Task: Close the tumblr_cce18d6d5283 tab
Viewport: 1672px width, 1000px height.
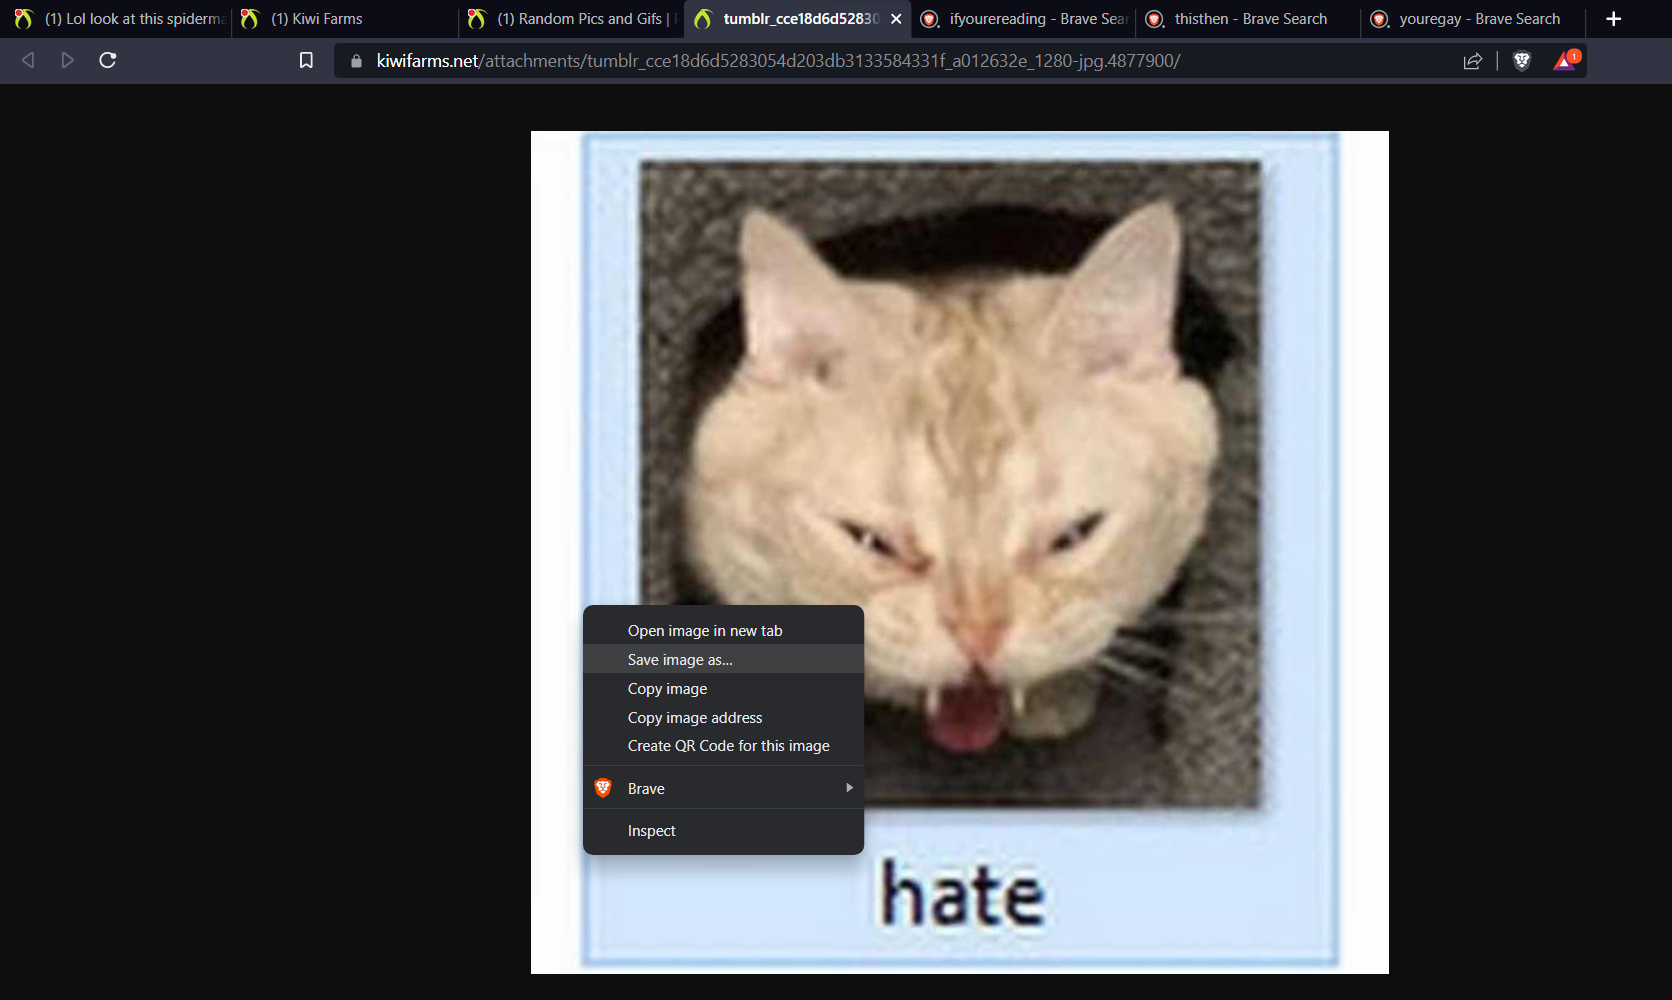Action: [x=896, y=19]
